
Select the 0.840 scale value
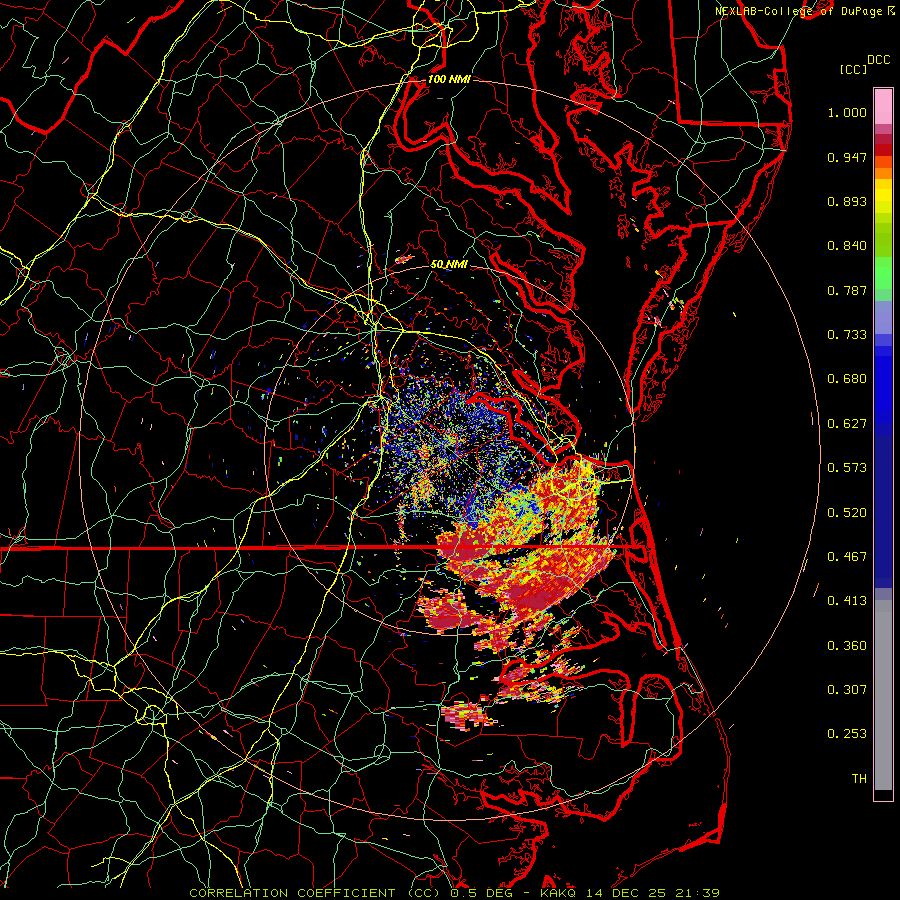coord(847,246)
